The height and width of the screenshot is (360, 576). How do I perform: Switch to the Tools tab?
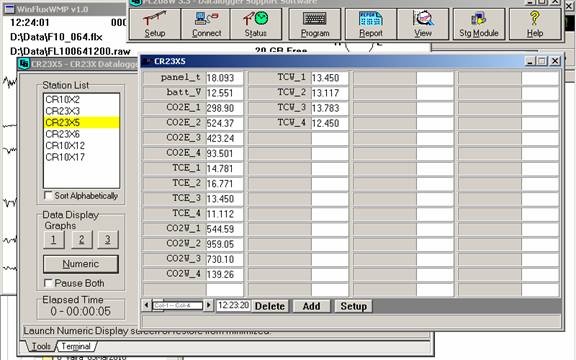click(x=41, y=346)
